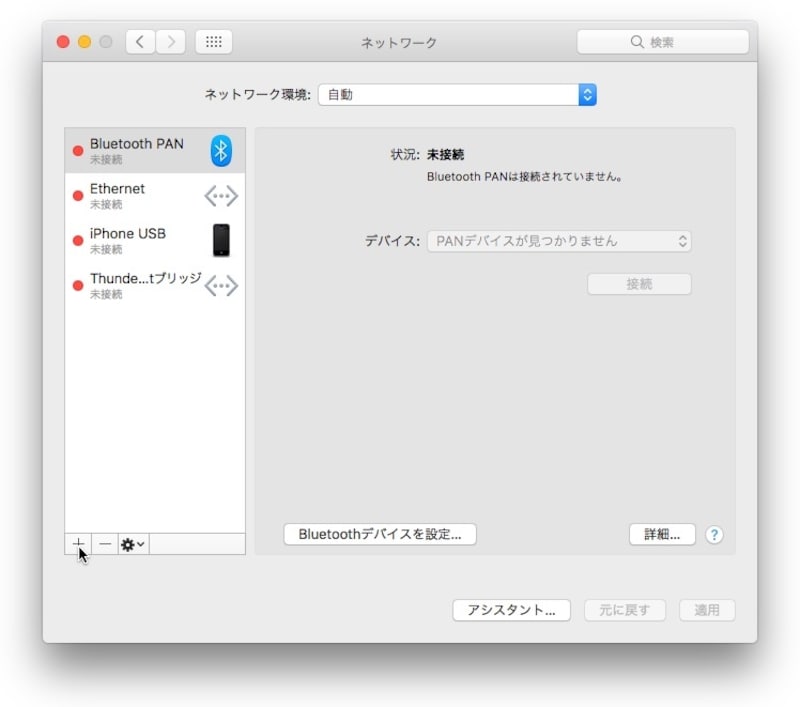Click Bluetoothデバイスを設定... button

(x=380, y=534)
